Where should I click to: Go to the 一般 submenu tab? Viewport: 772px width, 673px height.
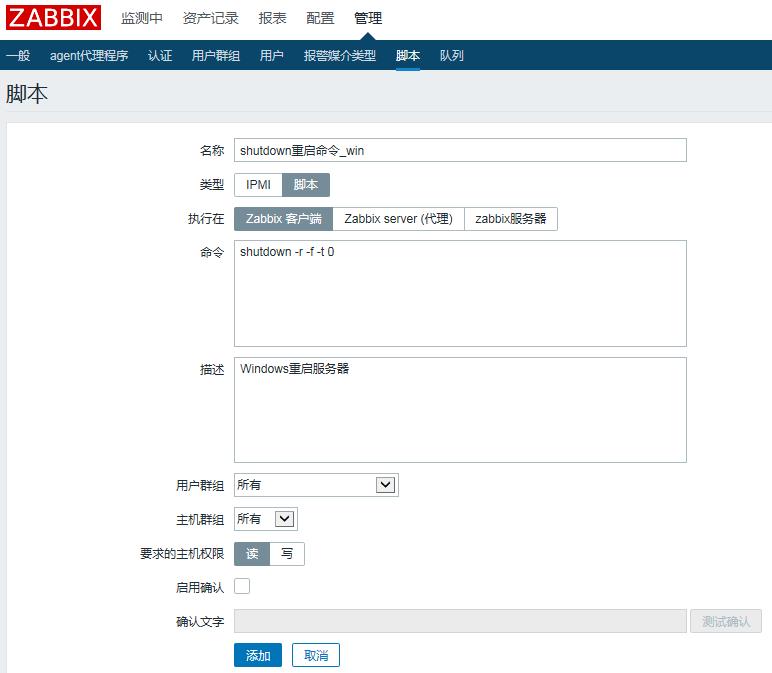[18, 56]
